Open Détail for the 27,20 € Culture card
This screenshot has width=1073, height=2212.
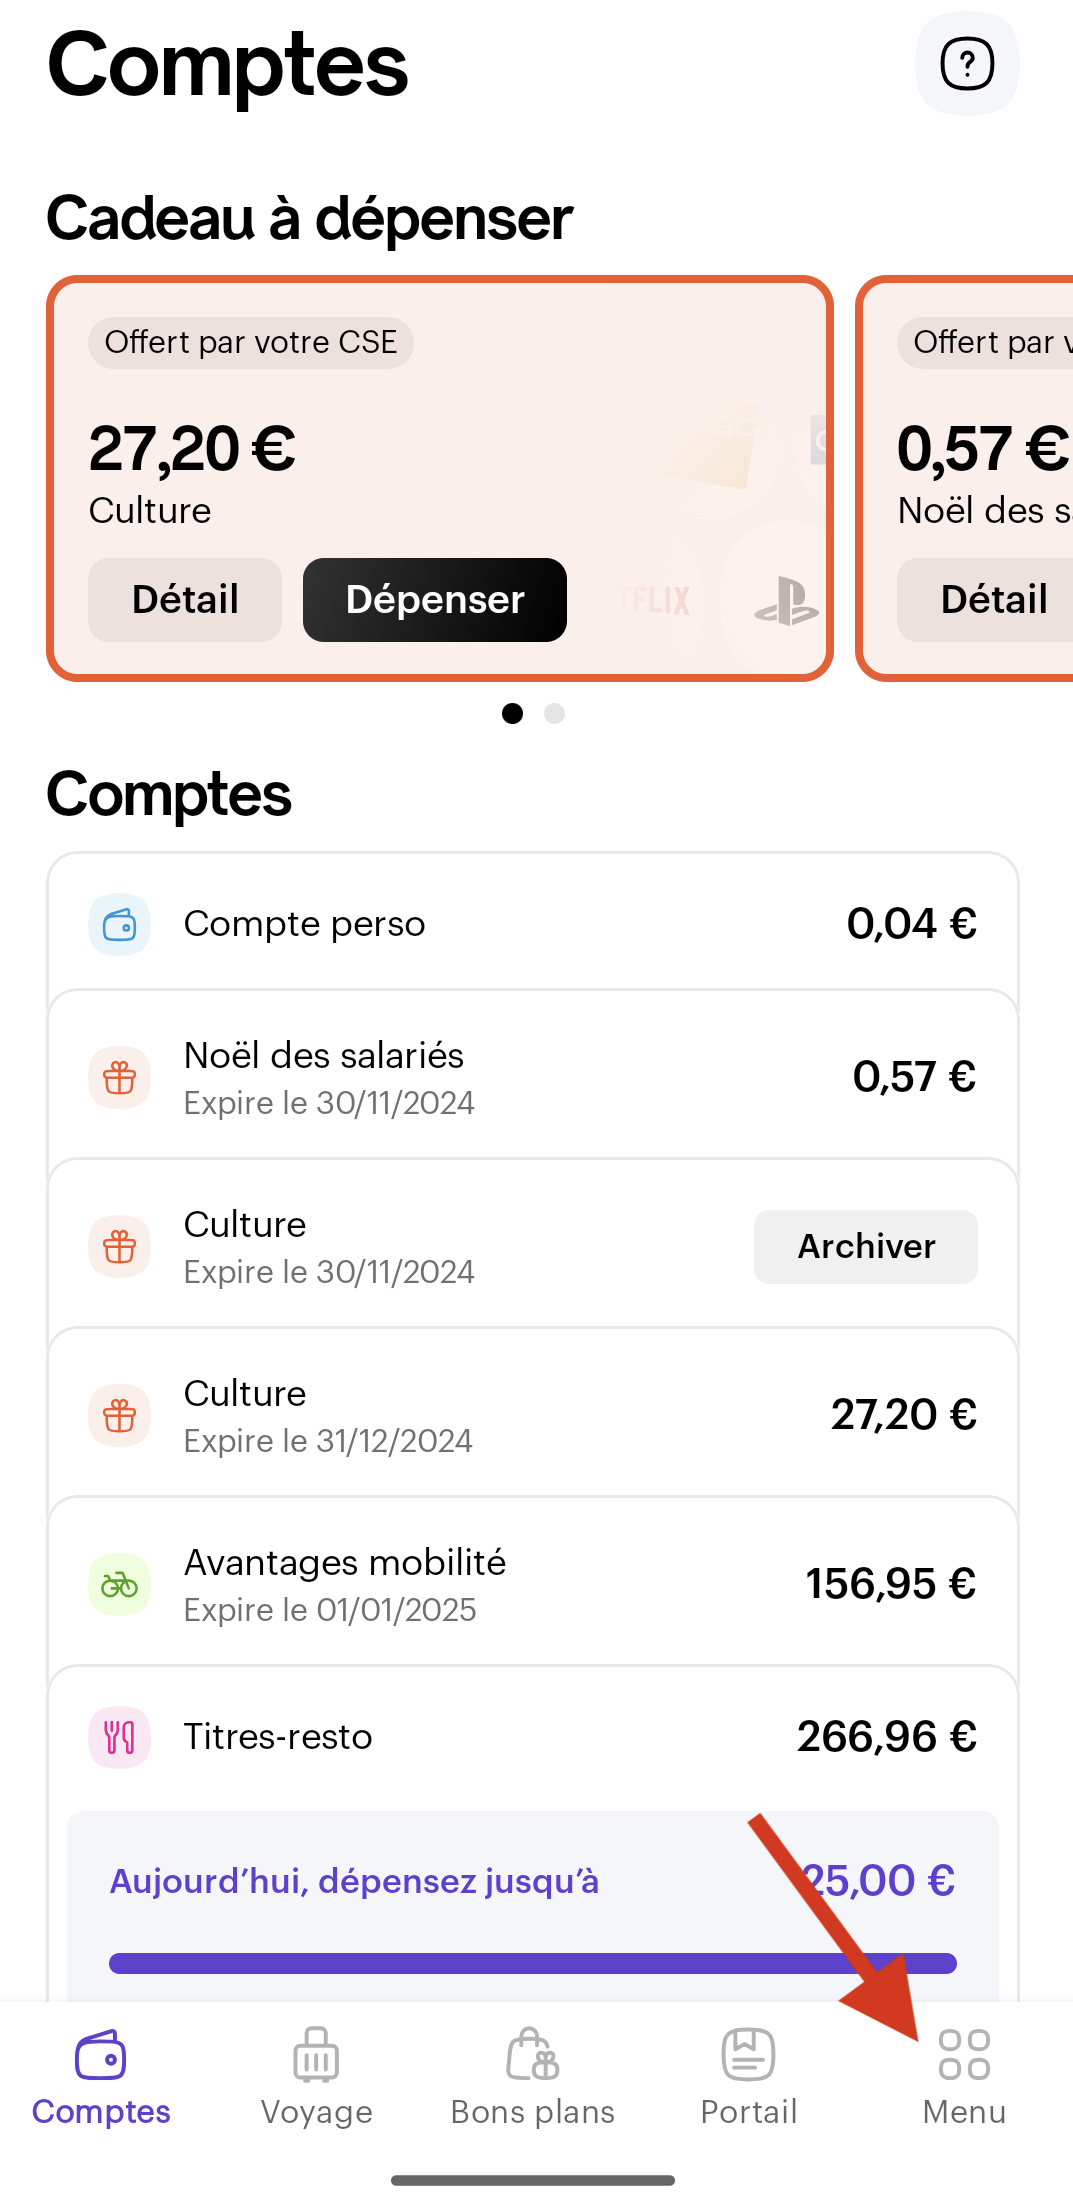185,600
